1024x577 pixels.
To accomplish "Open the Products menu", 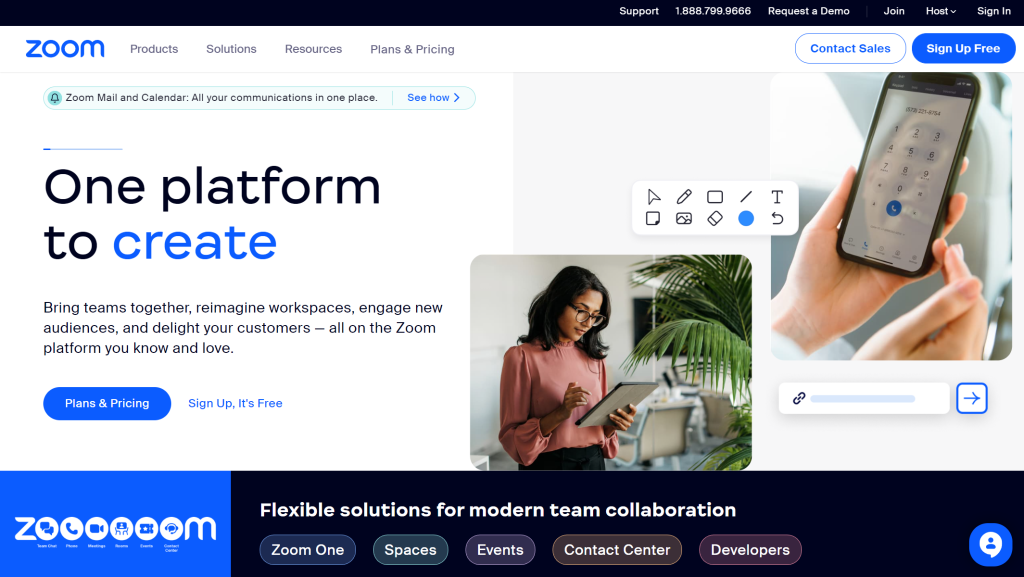I will [154, 49].
